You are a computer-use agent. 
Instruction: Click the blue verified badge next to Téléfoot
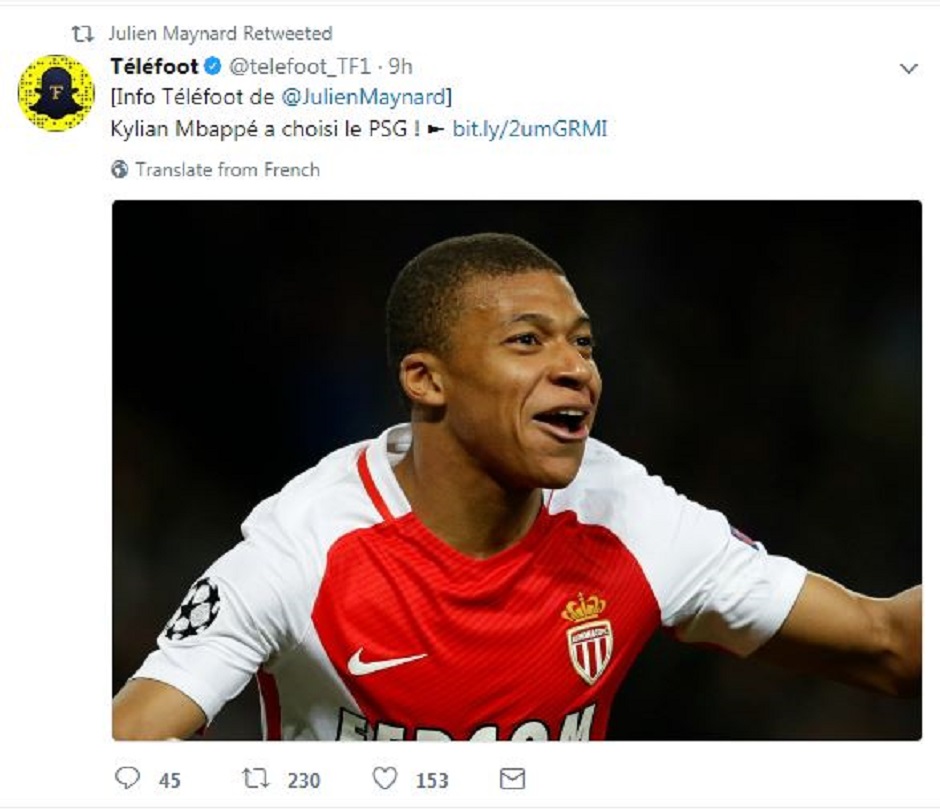(213, 67)
